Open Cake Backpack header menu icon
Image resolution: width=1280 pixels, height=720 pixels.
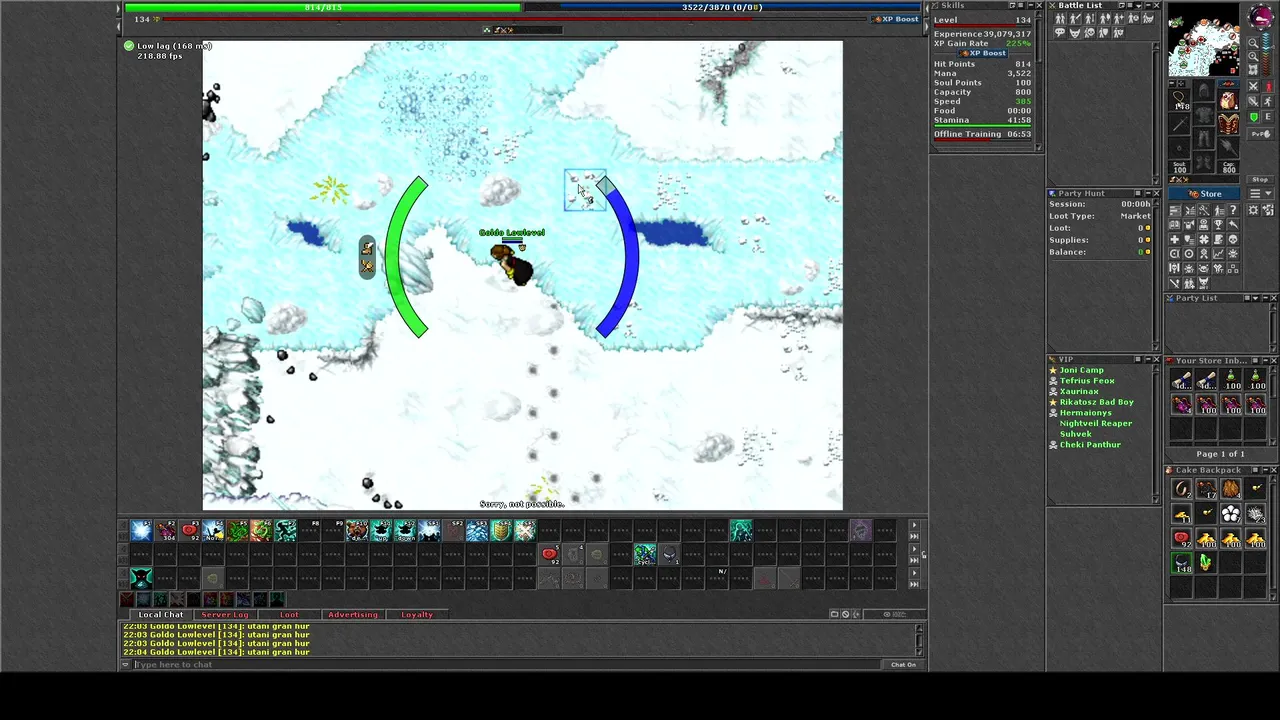coord(1255,470)
